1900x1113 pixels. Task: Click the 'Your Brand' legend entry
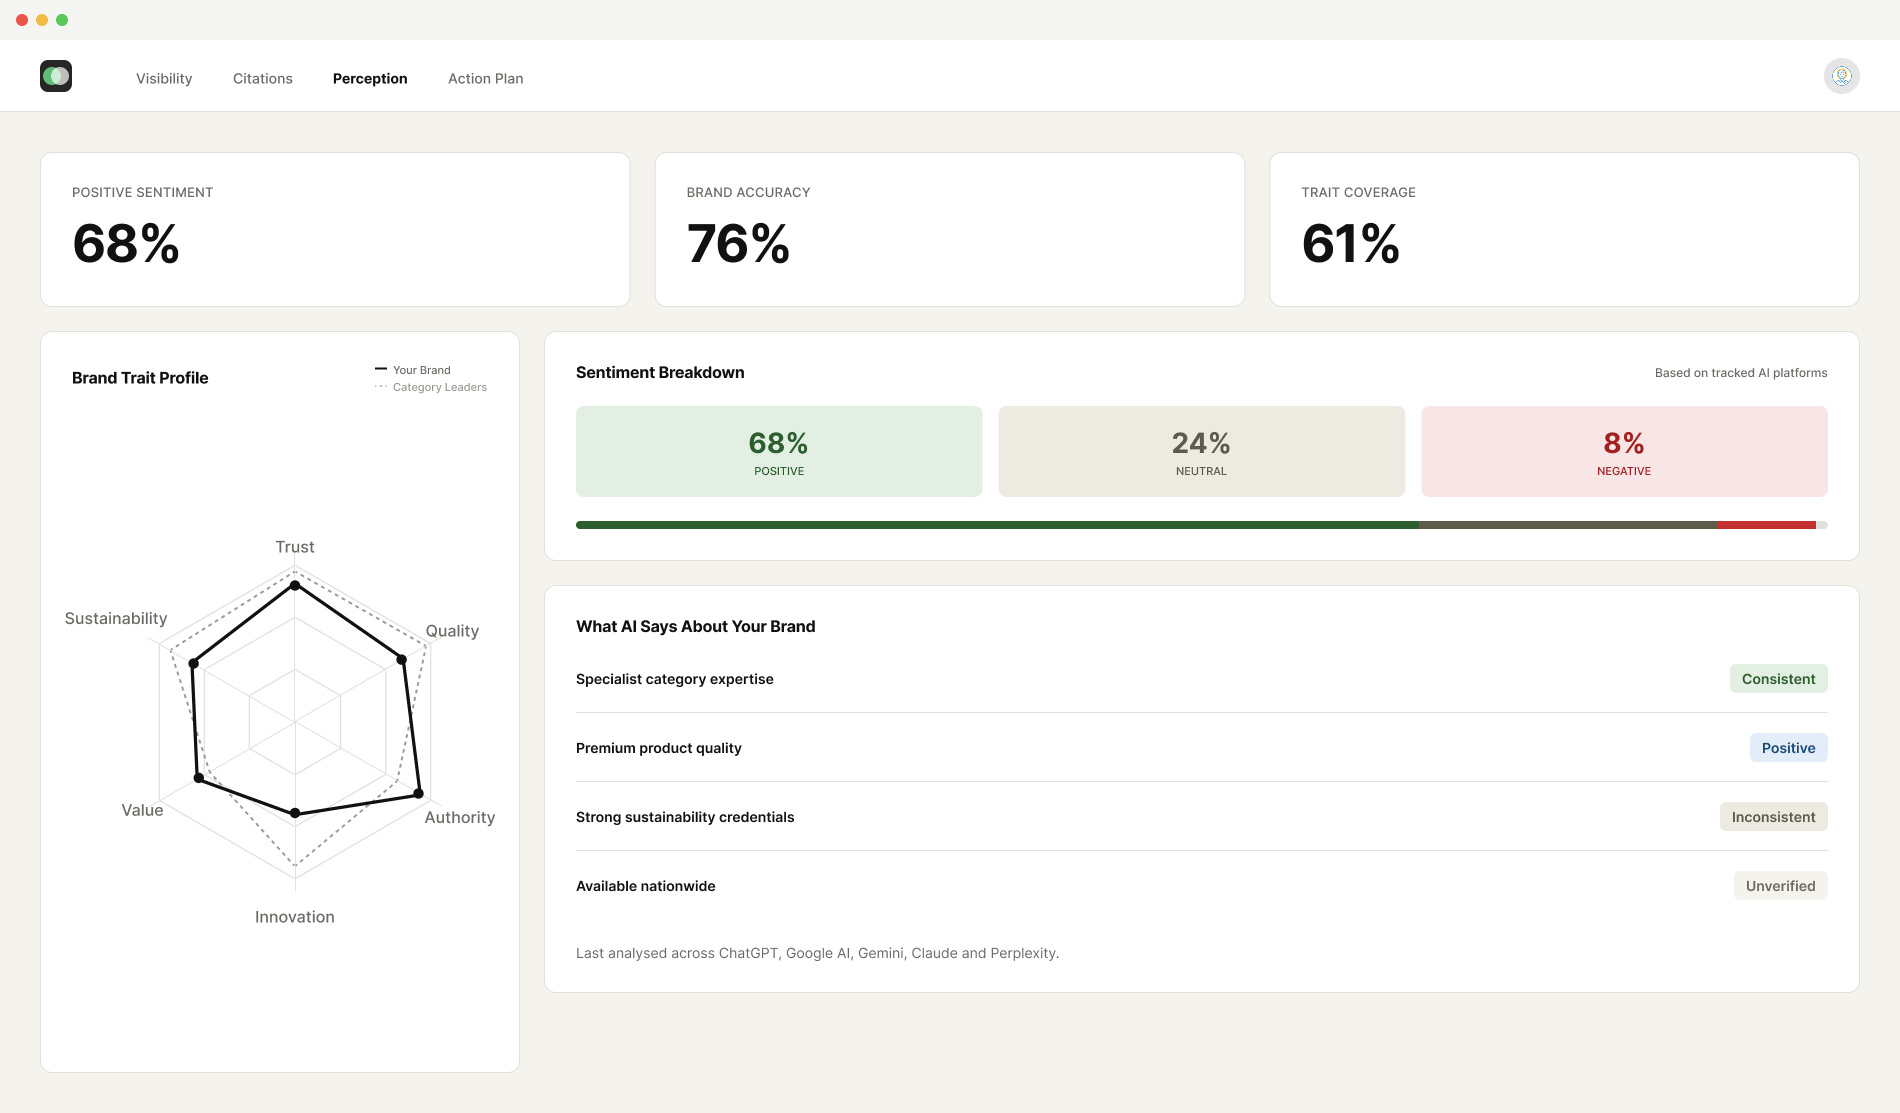click(413, 370)
